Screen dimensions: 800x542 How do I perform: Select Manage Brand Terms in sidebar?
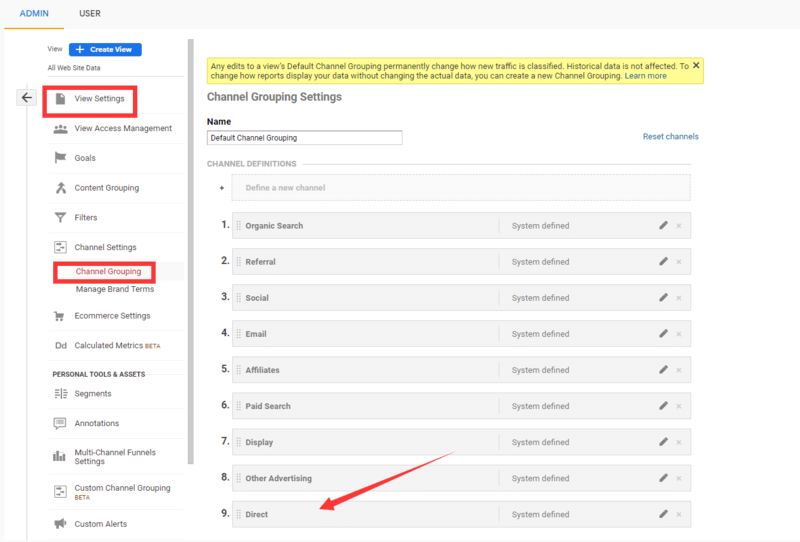113,289
